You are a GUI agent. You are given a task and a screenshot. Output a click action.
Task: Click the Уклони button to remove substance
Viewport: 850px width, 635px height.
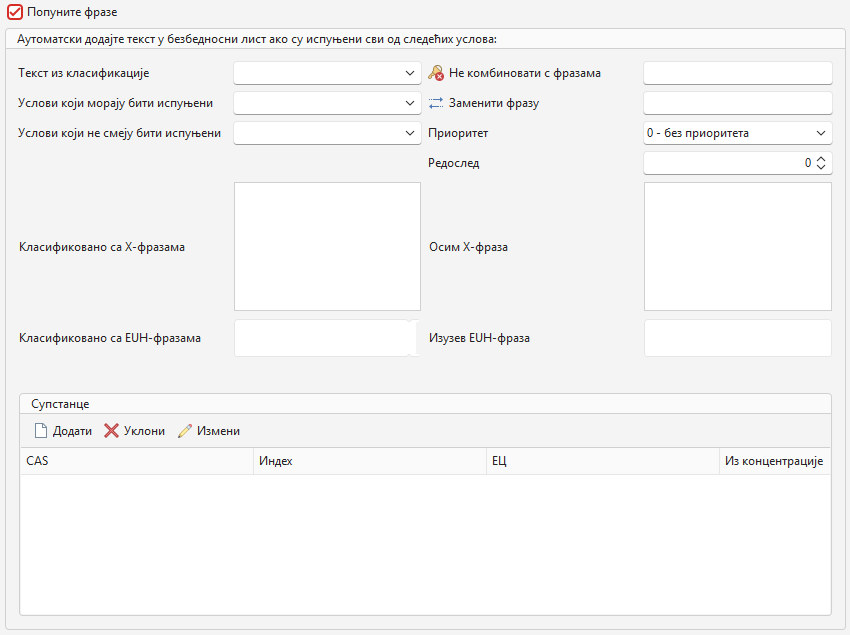click(134, 431)
